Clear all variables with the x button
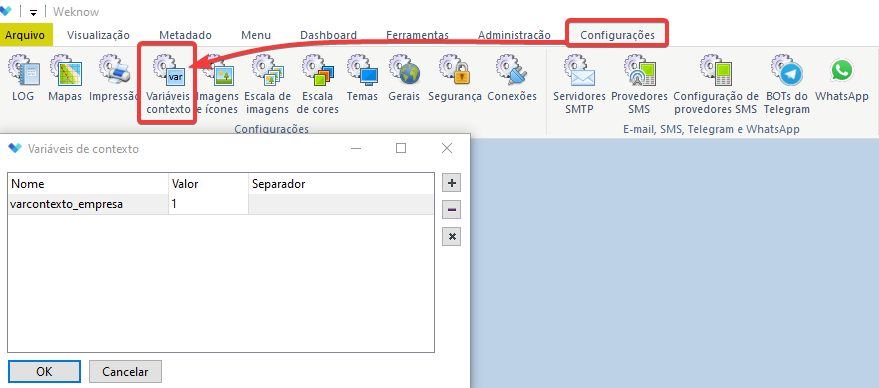The width and height of the screenshot is (879, 388). click(451, 237)
